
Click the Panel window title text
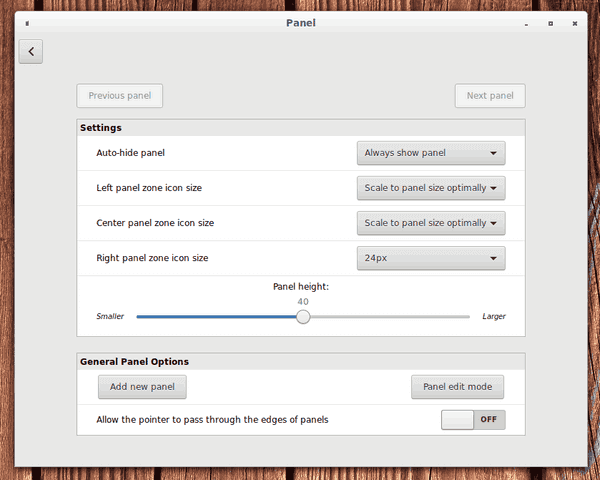[301, 23]
